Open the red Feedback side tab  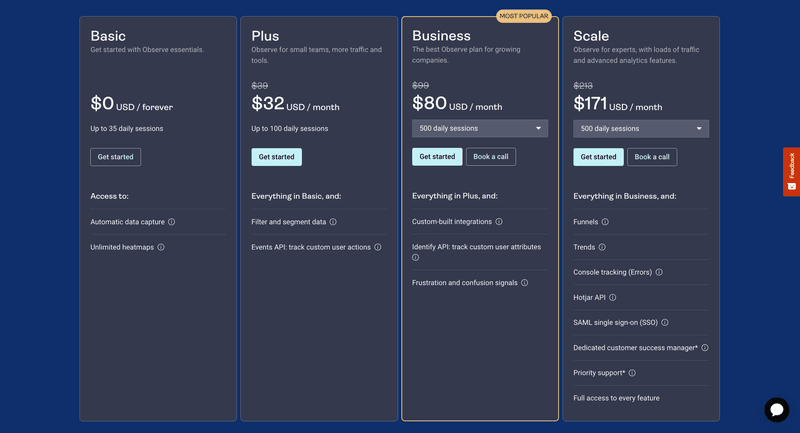coord(791,171)
